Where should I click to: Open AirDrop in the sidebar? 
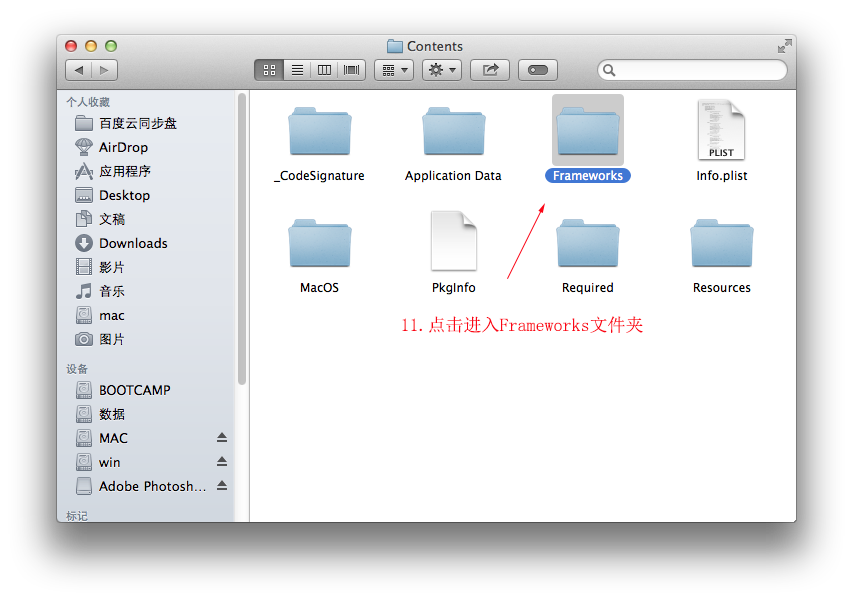tap(147, 147)
